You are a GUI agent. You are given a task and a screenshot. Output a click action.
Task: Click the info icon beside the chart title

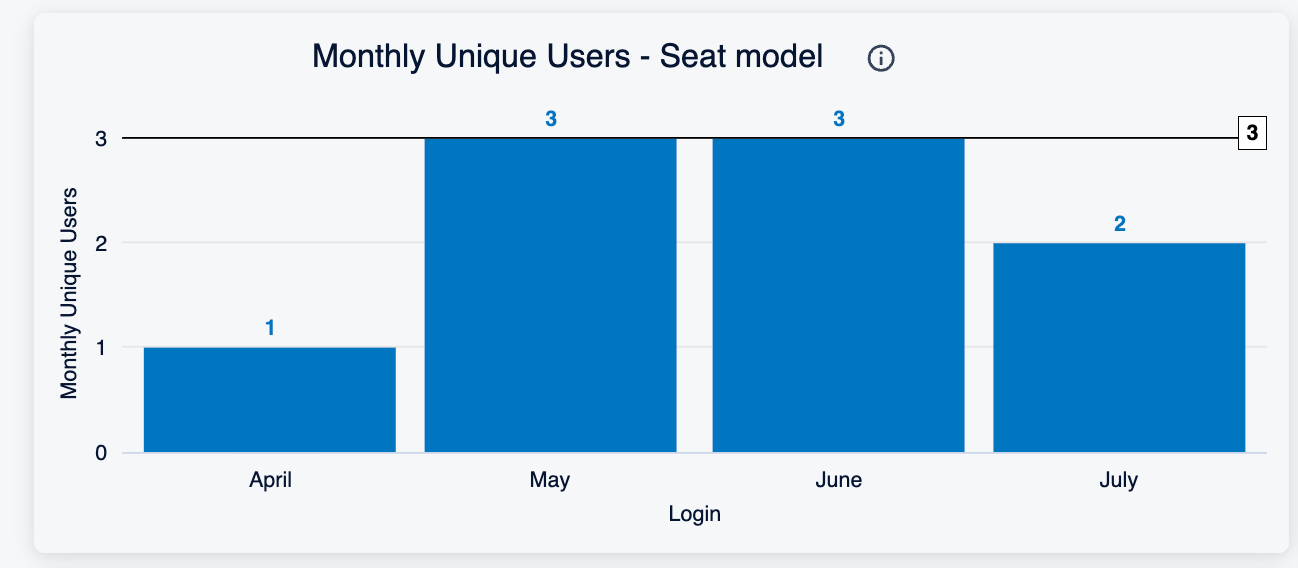pyautogui.click(x=881, y=59)
